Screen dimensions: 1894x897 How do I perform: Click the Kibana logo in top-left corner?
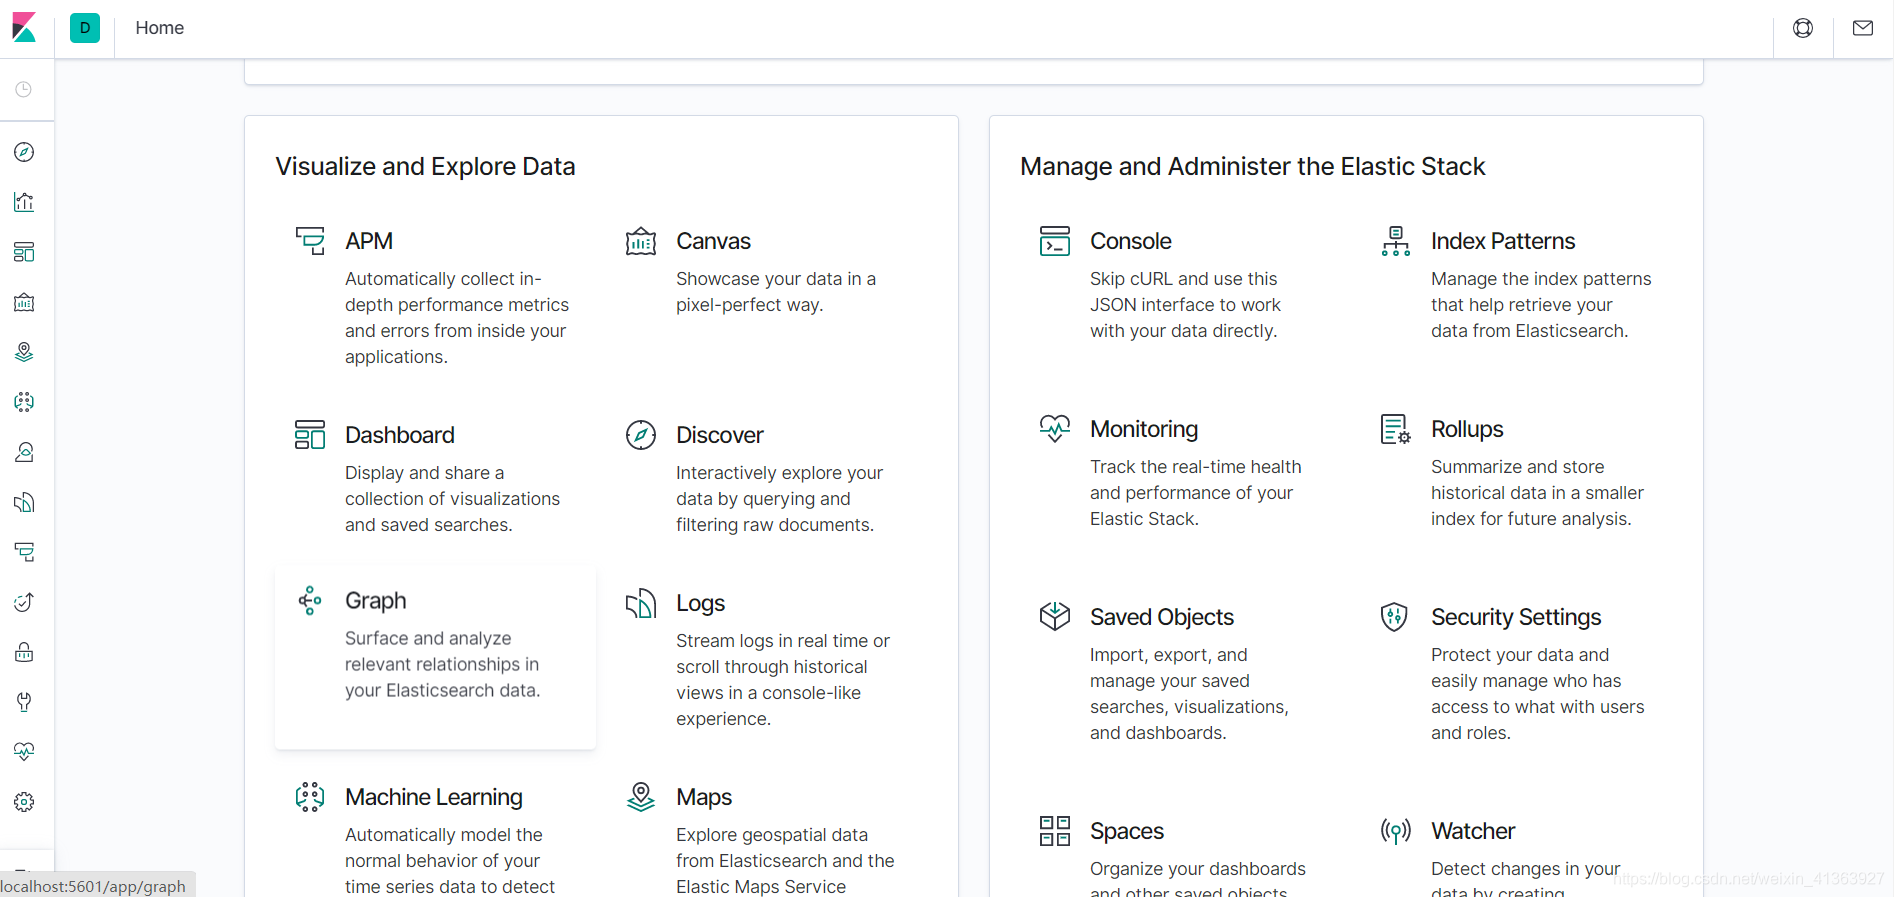tap(24, 28)
